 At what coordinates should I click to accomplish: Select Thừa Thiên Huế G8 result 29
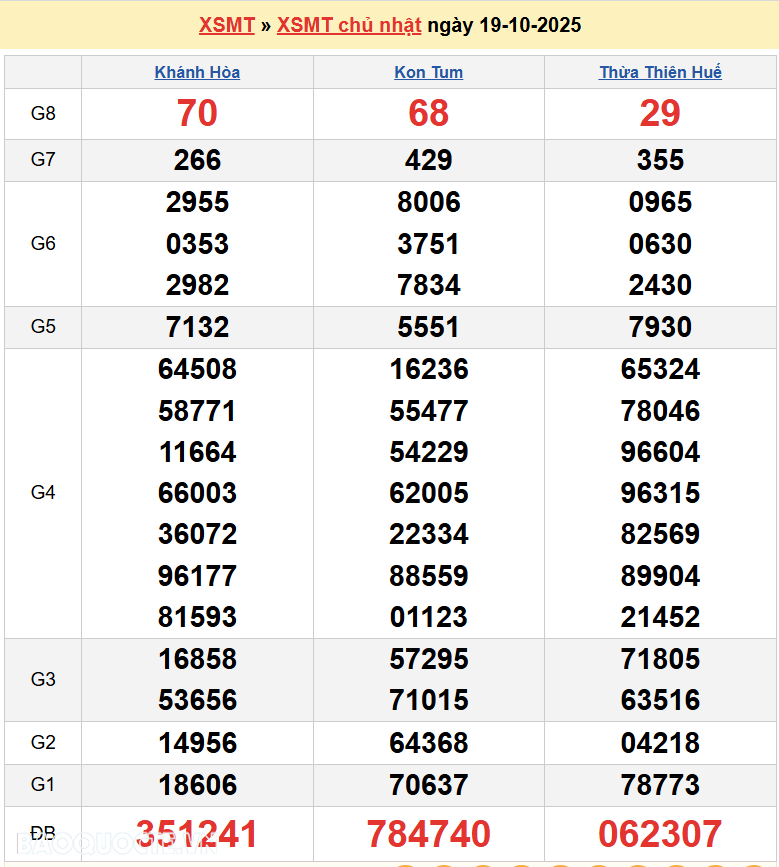tap(660, 113)
